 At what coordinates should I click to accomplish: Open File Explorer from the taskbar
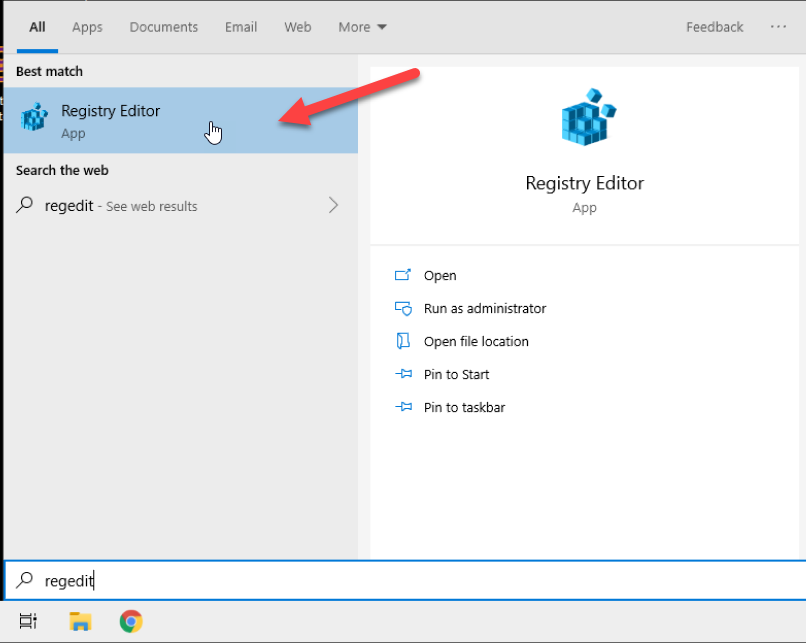click(80, 621)
